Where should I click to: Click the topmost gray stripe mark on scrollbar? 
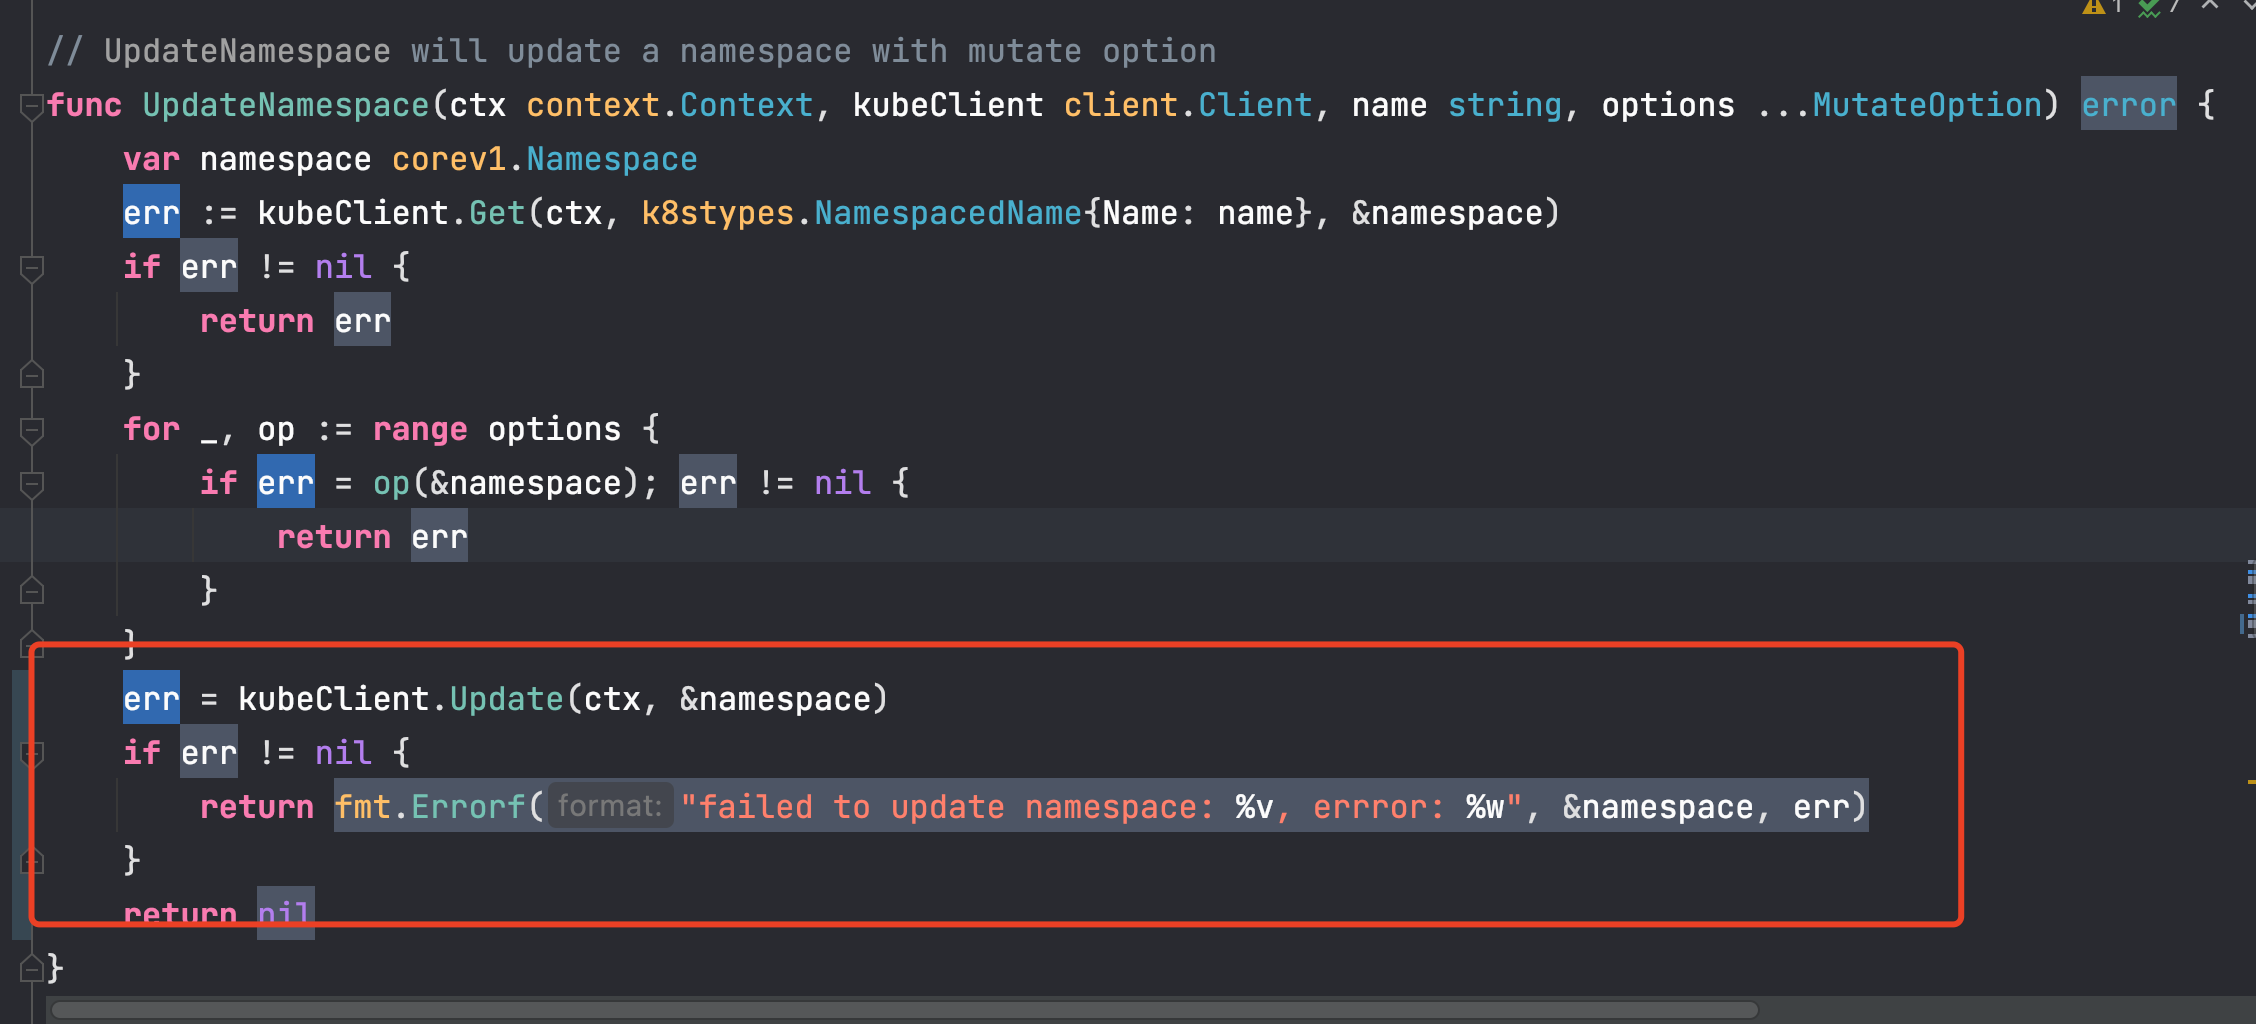[x=2252, y=562]
